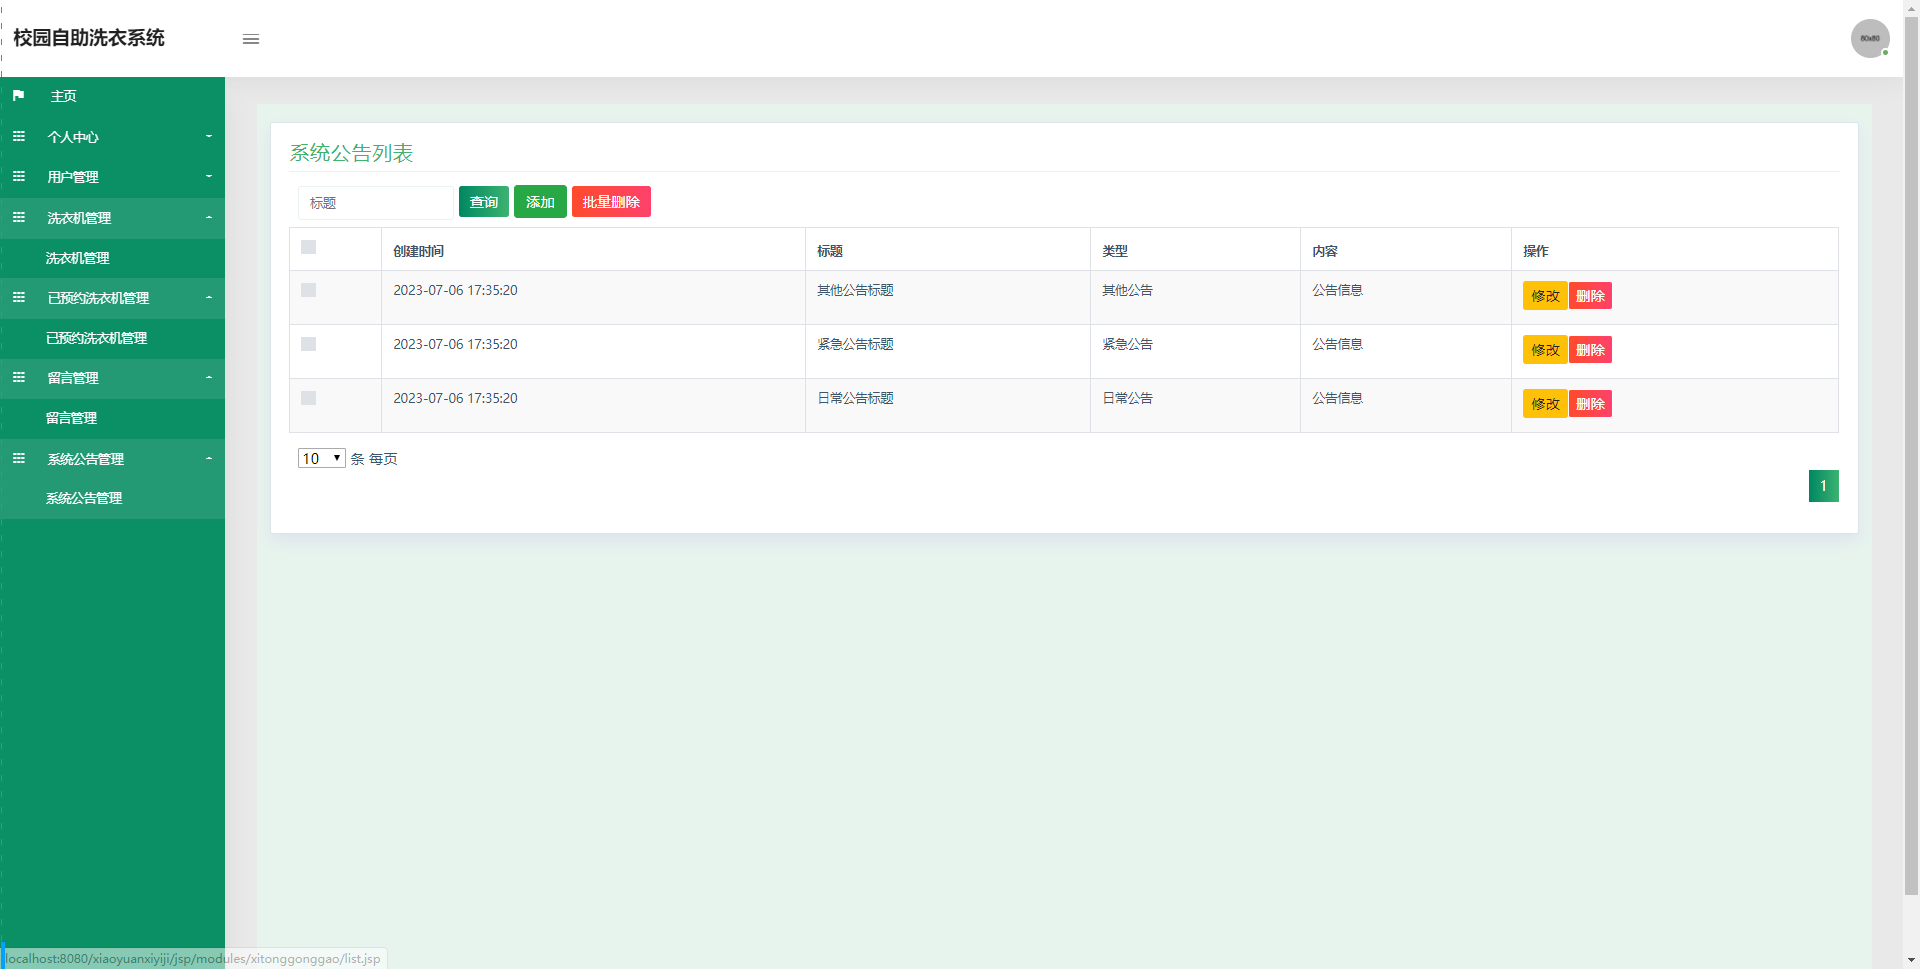Click the 校园自助洗衣系统 title
1920x969 pixels.
89,38
